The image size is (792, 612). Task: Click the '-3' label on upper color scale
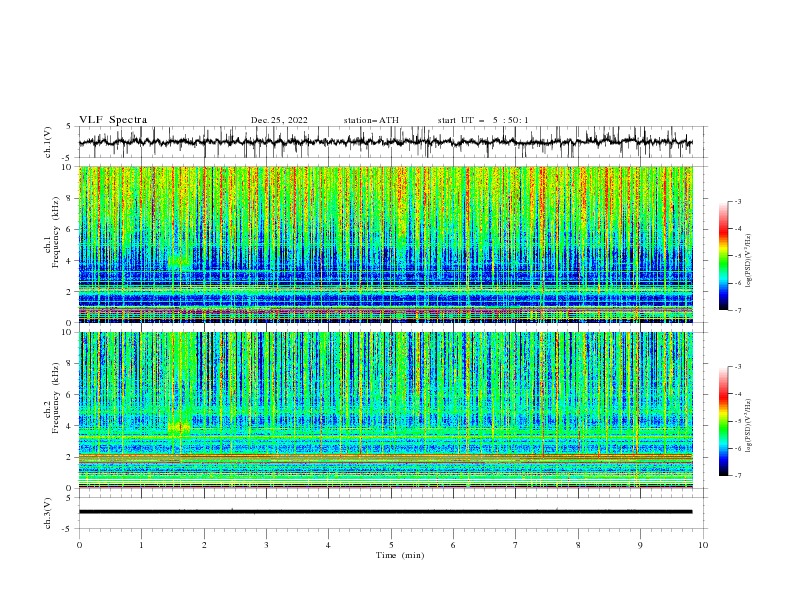click(737, 201)
